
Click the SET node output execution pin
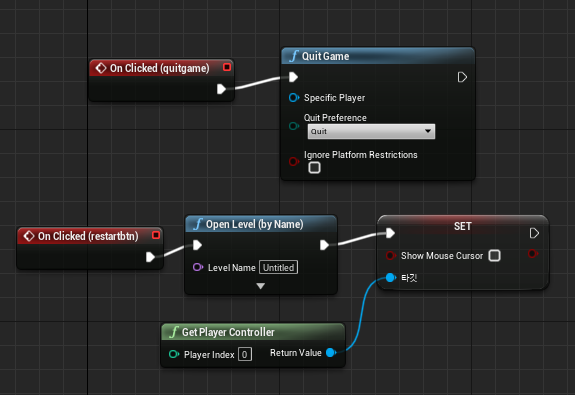pos(534,233)
